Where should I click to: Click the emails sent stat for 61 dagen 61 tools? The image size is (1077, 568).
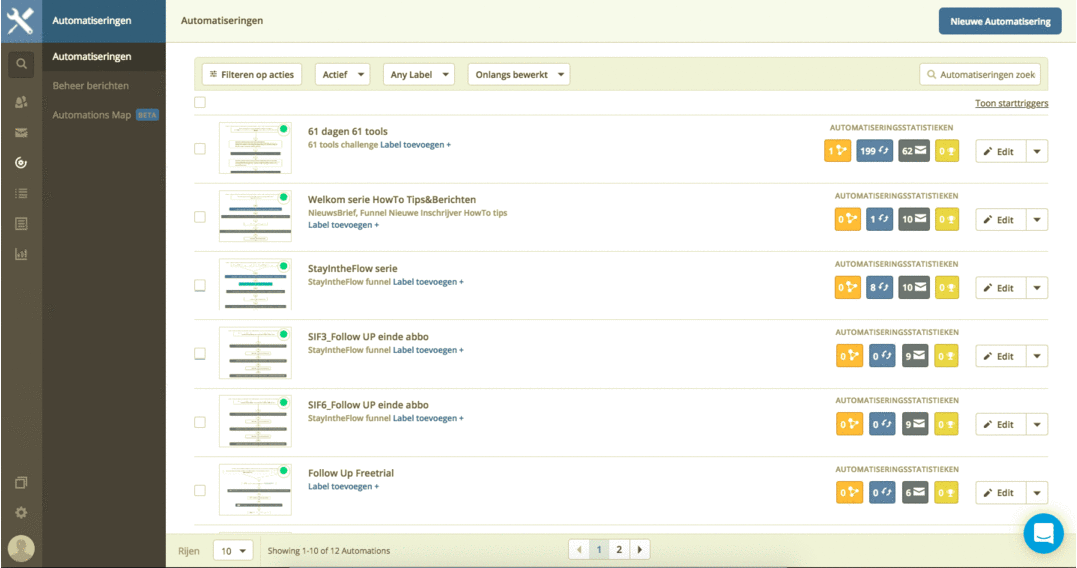click(914, 151)
